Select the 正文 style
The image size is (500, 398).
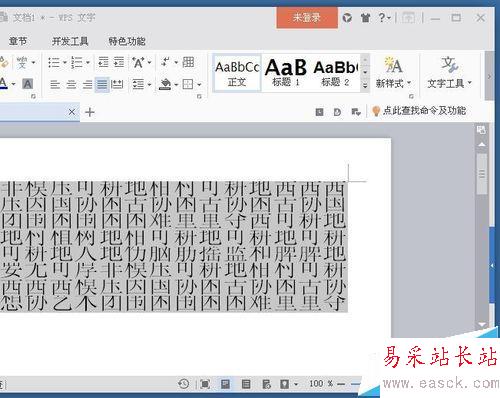pos(237,73)
